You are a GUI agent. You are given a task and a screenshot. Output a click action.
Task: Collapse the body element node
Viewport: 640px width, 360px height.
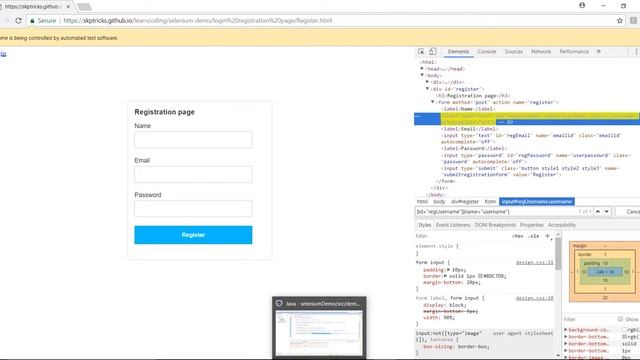tap(422, 75)
